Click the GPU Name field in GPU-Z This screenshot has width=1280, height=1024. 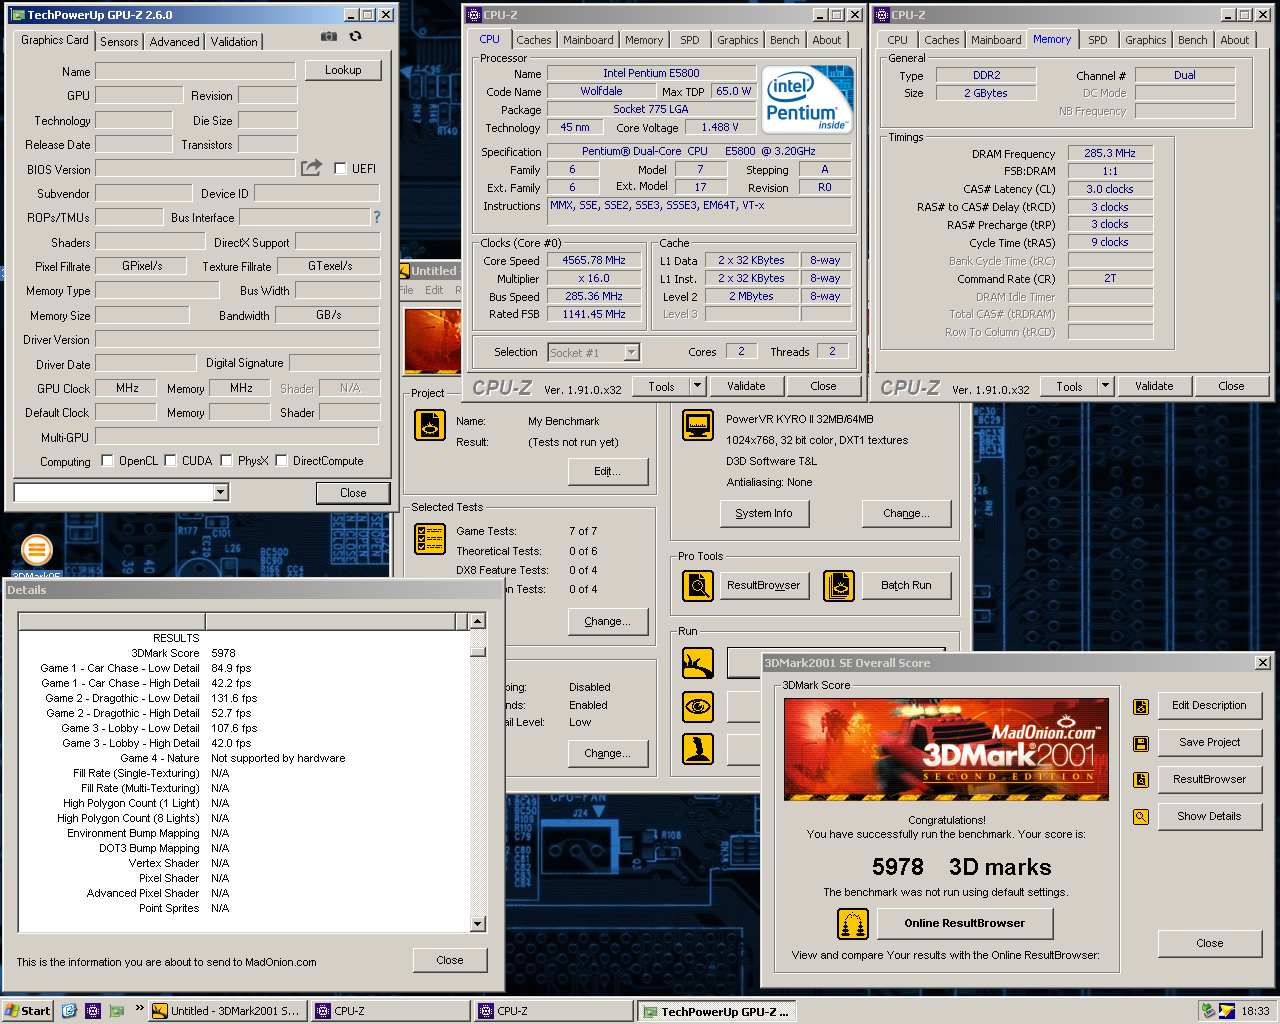(x=195, y=71)
